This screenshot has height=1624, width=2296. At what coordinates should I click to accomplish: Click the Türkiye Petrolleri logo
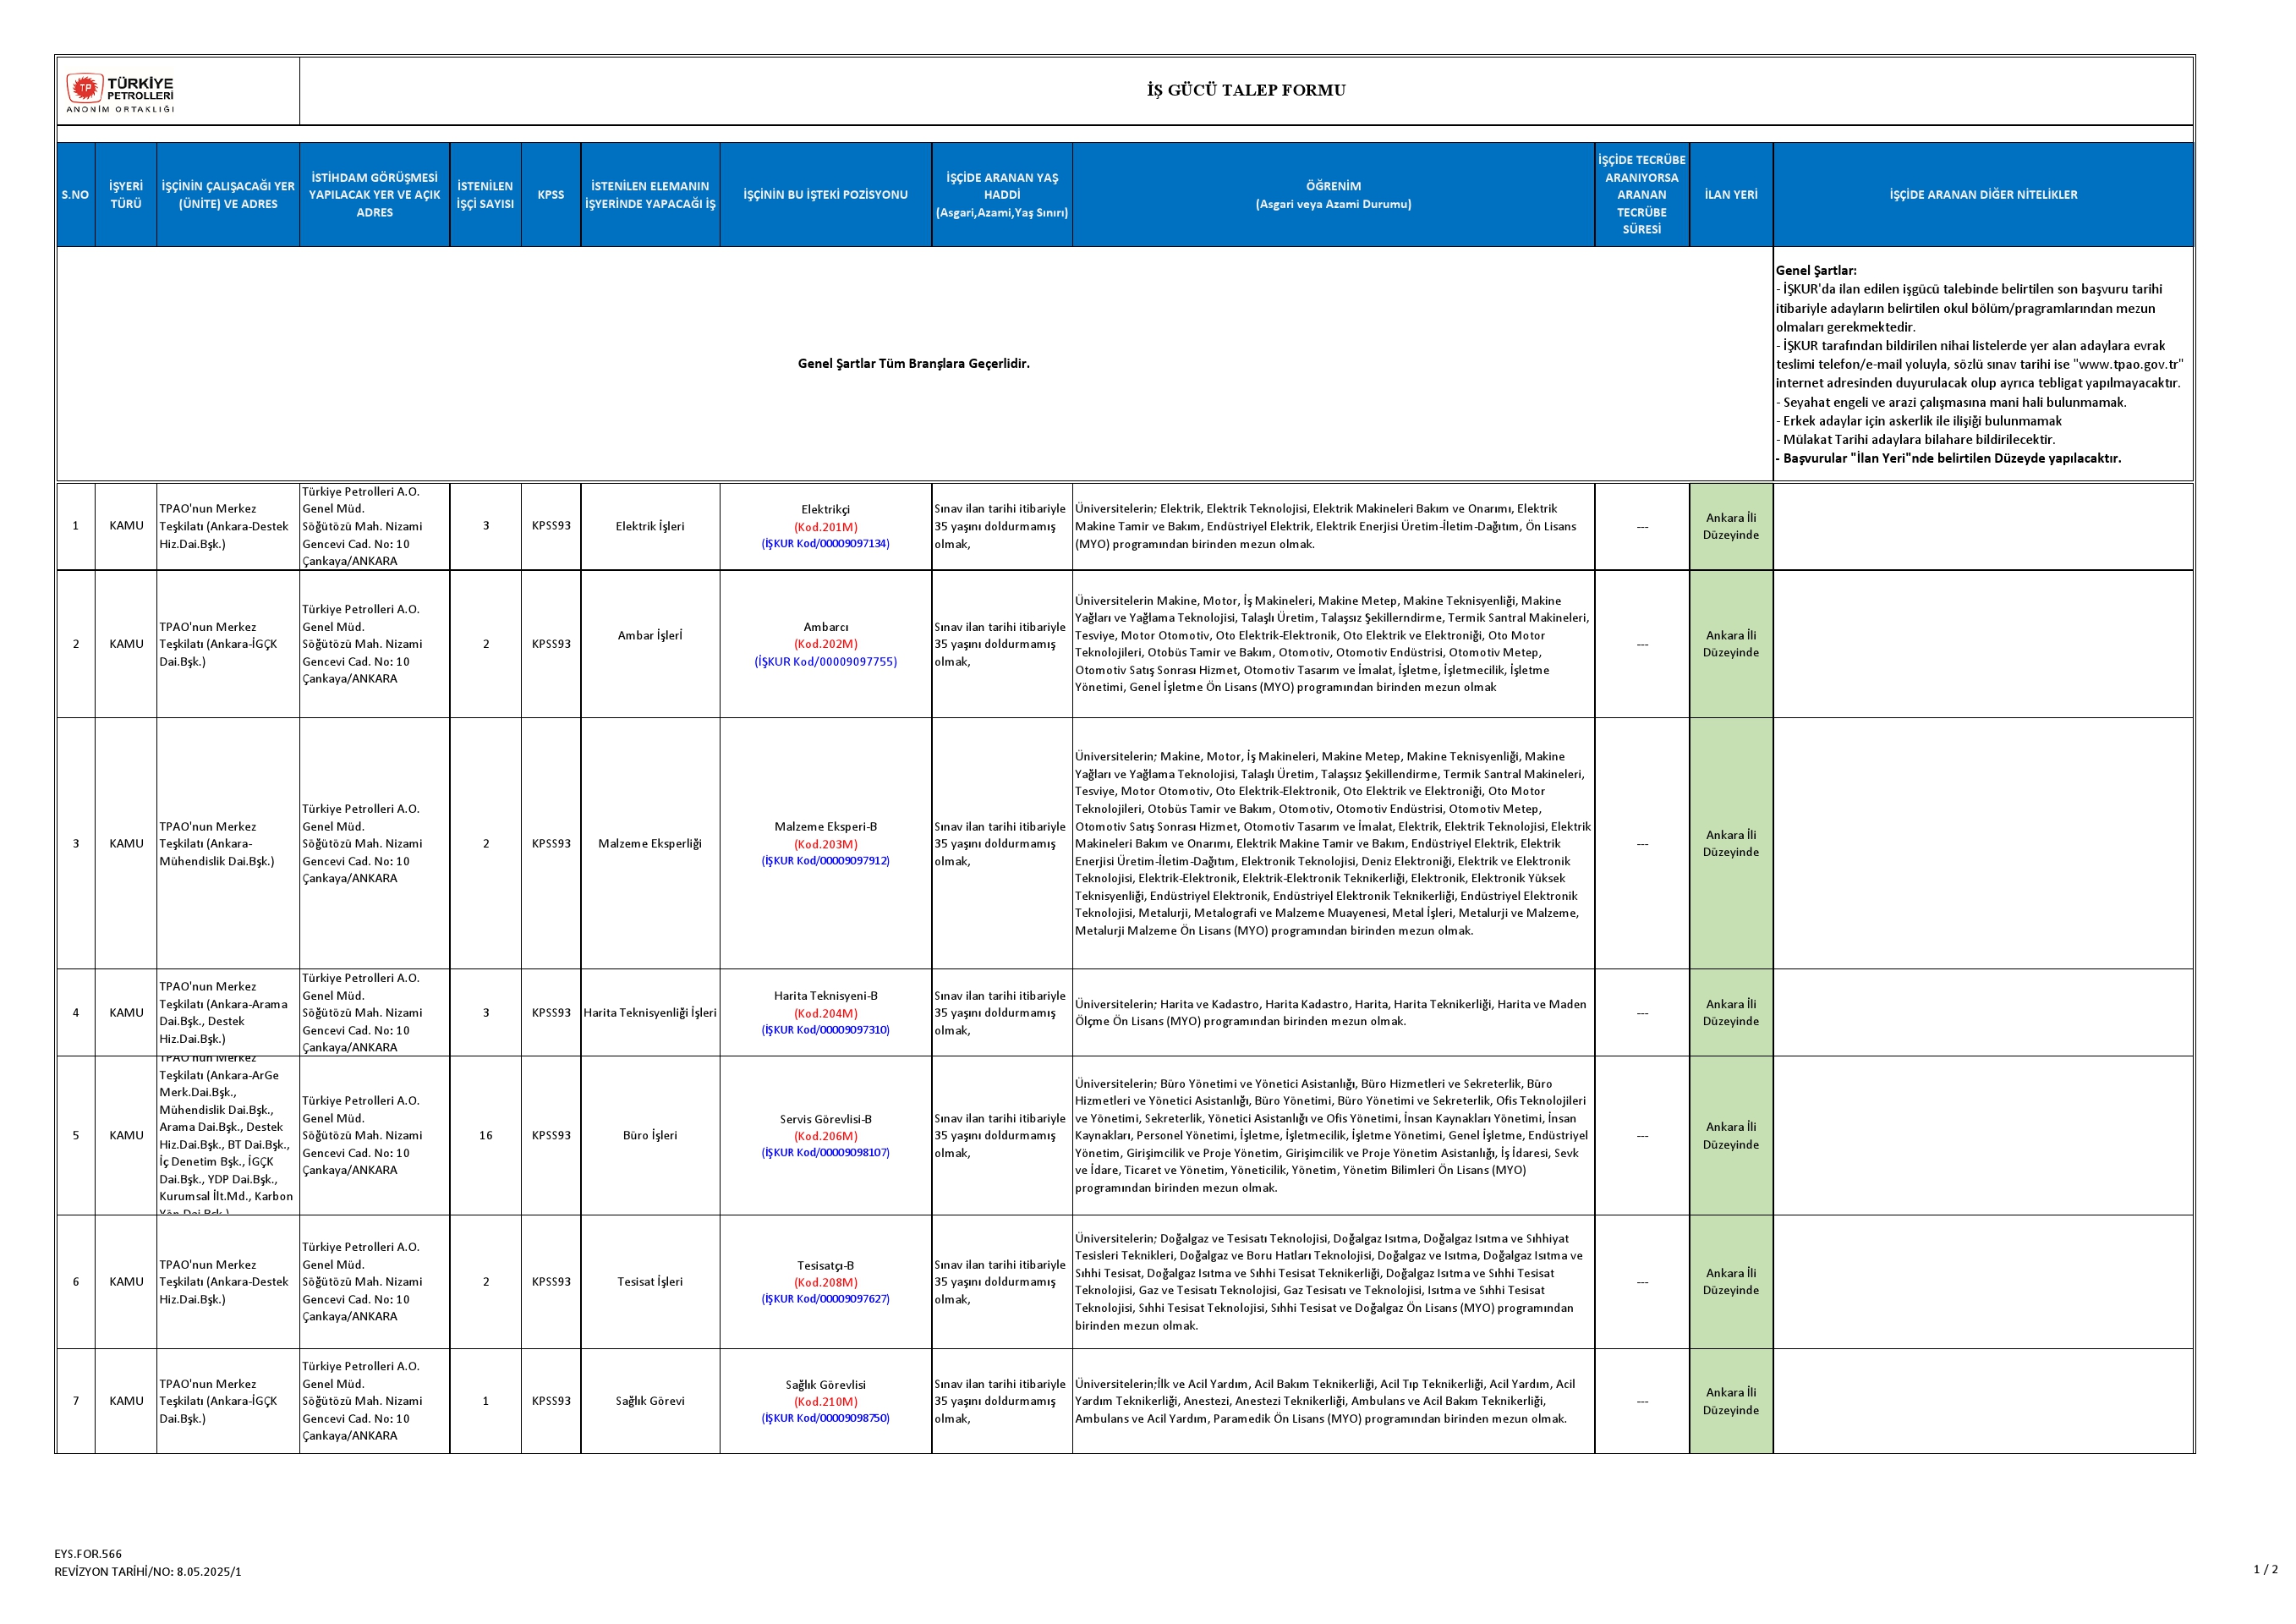click(x=120, y=92)
